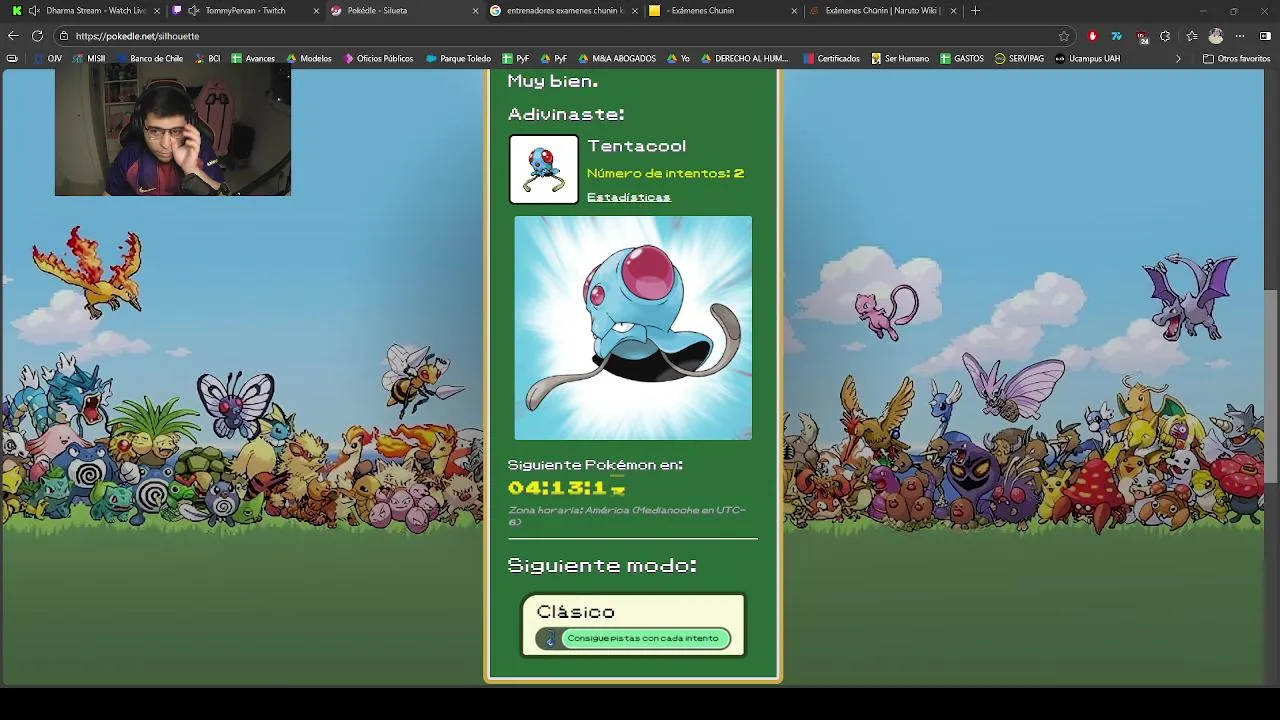This screenshot has width=1280, height=720.
Task: Open the Clásico mode card
Action: (x=633, y=625)
